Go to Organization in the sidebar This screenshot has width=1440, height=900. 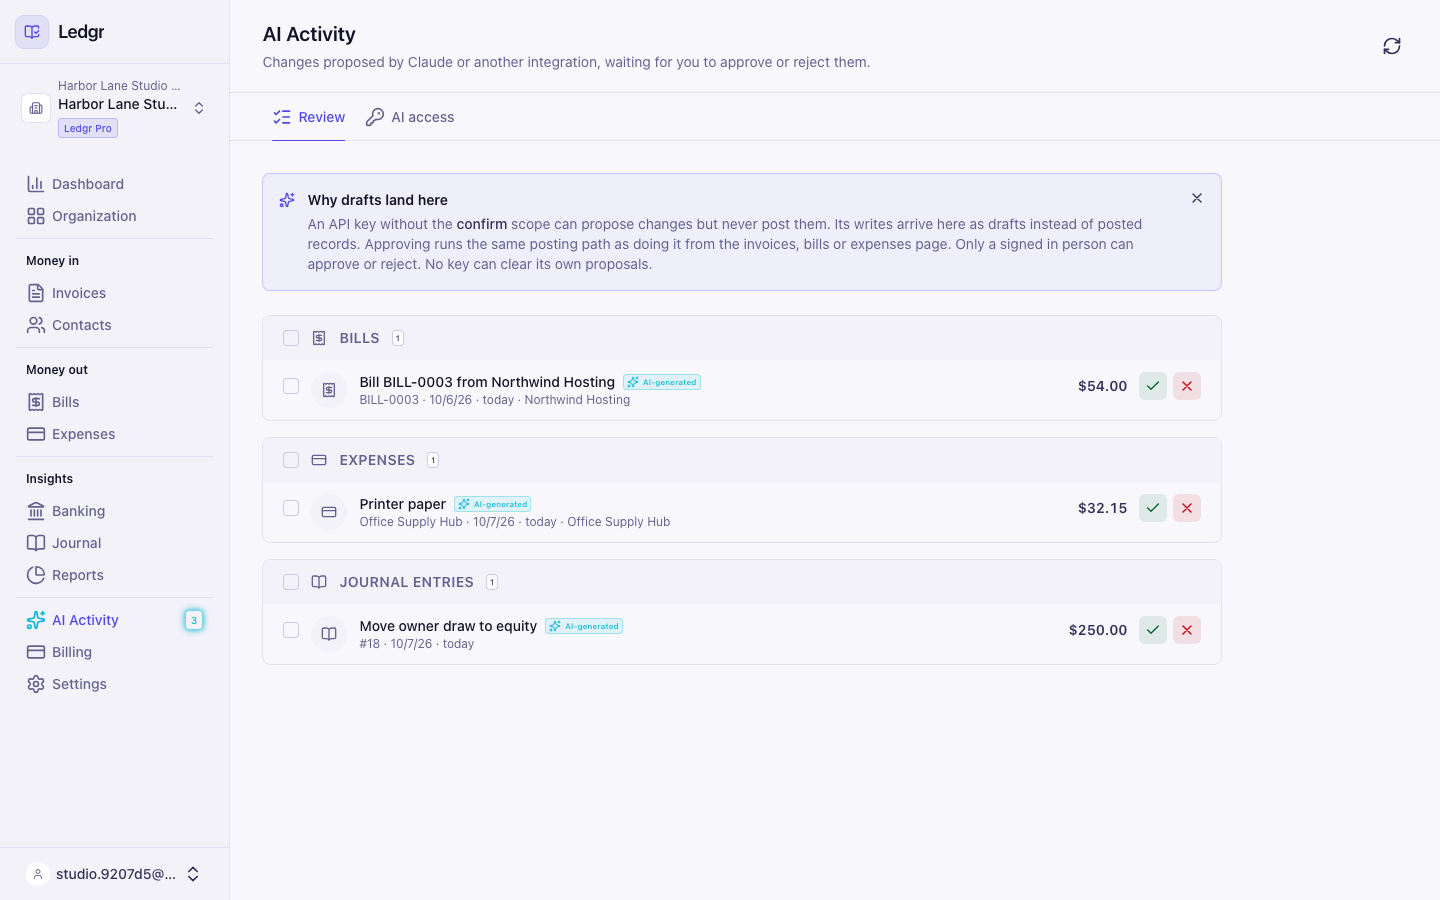114,216
